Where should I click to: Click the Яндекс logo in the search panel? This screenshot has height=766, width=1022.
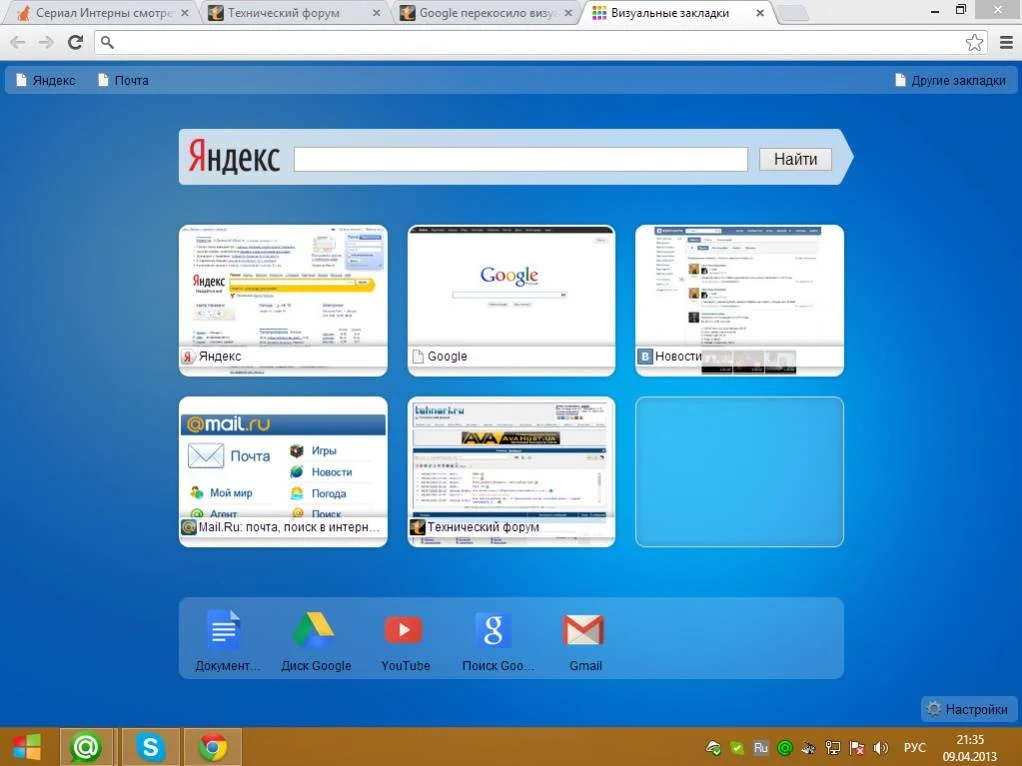(234, 157)
